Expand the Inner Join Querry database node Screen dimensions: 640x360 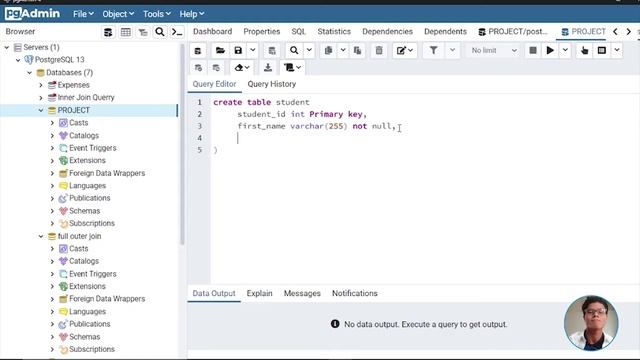(41, 98)
